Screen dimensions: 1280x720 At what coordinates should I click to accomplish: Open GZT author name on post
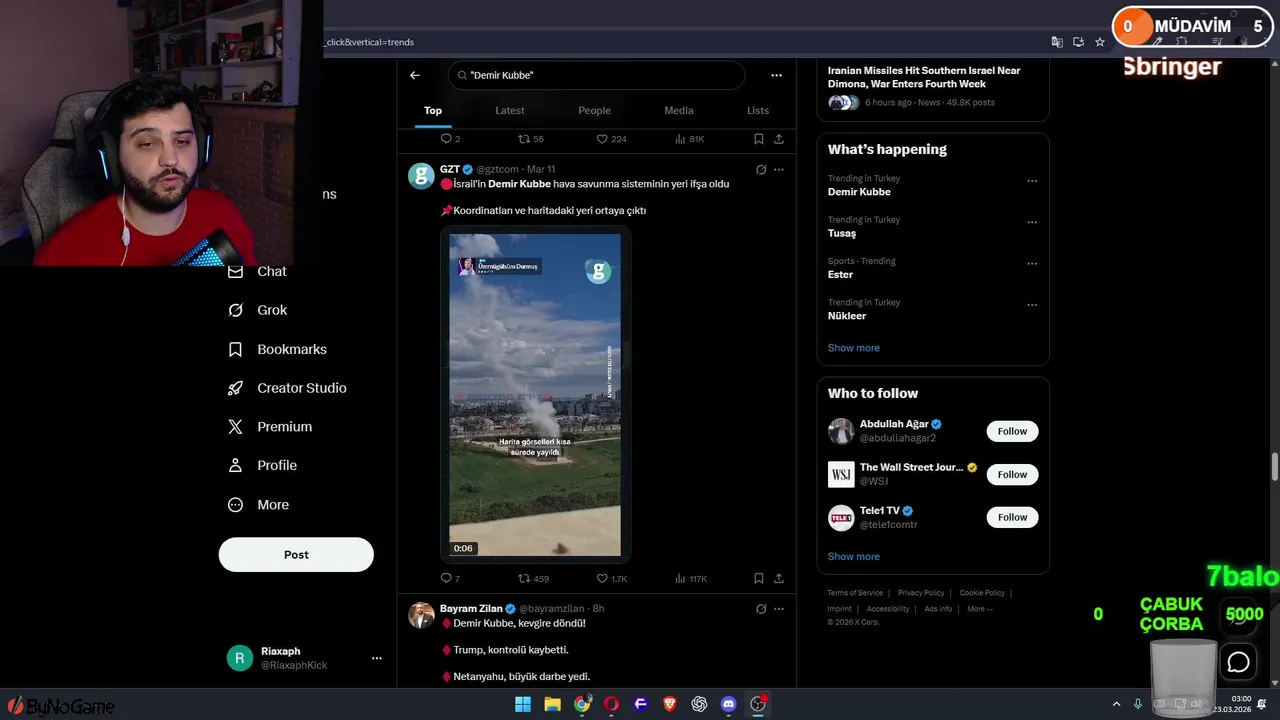click(x=450, y=169)
